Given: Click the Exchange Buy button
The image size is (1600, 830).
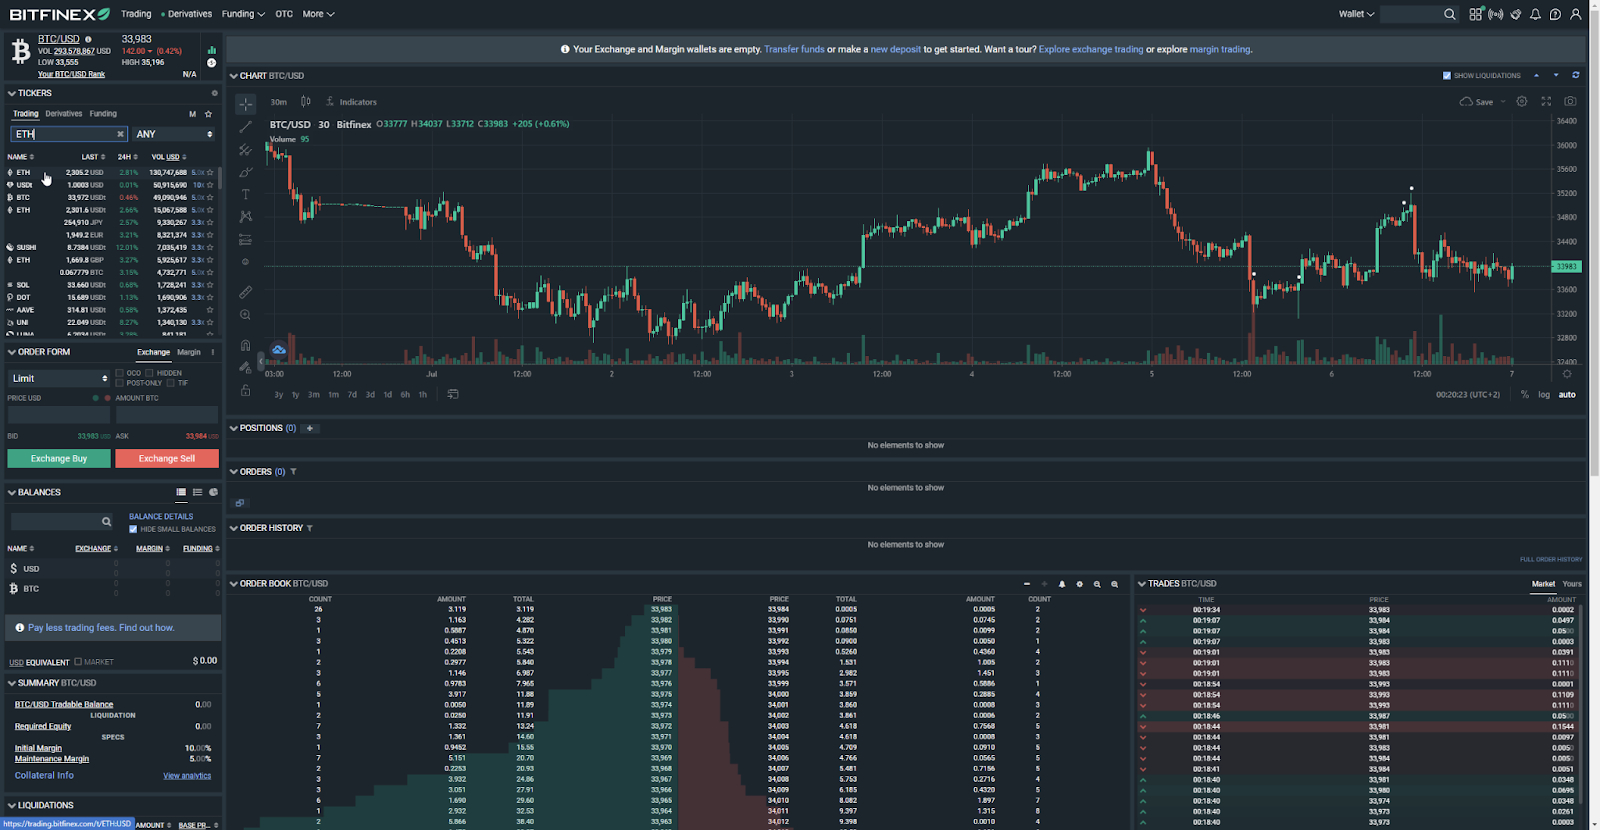Looking at the screenshot, I should (59, 458).
